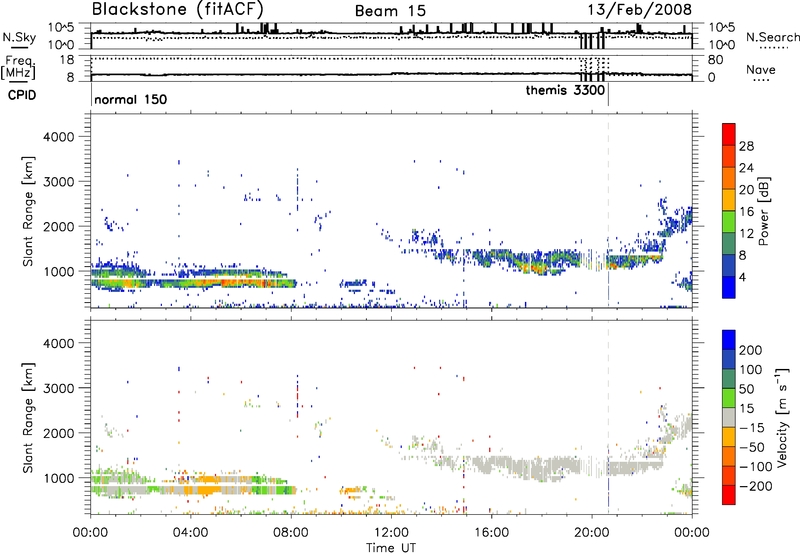The width and height of the screenshot is (800, 554).
Task: Pick the light green segment of the Power color bar
Action: coord(729,222)
